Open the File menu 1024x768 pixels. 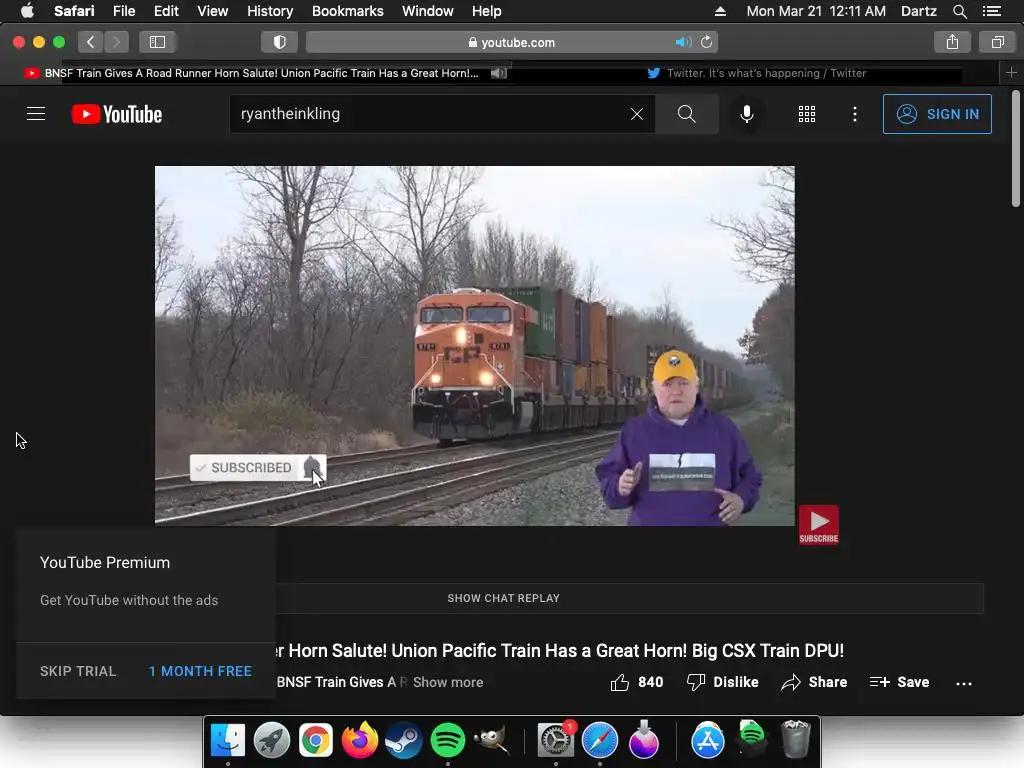(x=123, y=11)
